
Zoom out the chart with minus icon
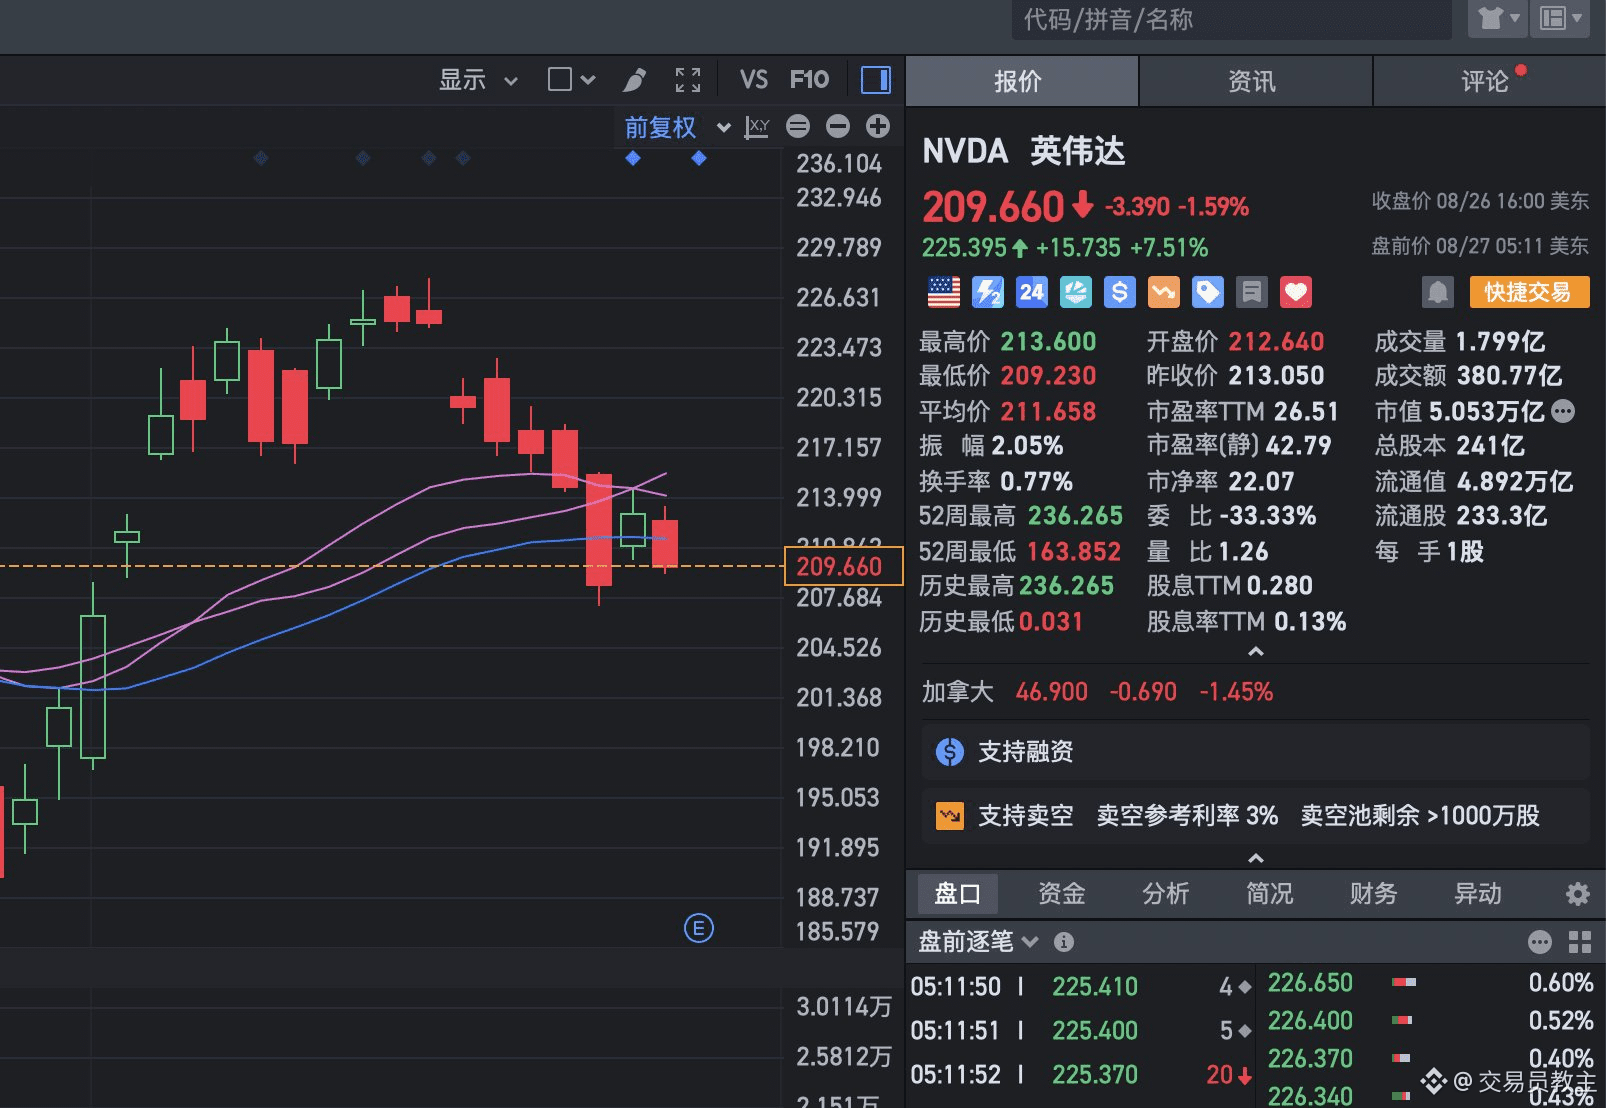pos(838,126)
